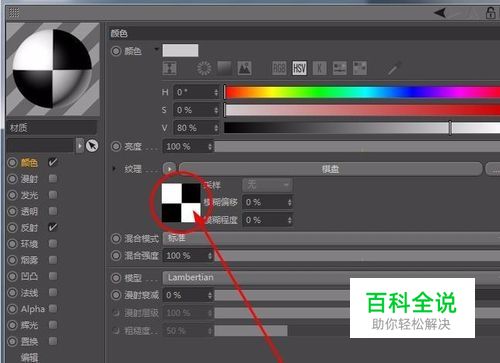Screen dimensions: 500x363
Task: Select the 反射 channel in the list
Action: point(29,228)
